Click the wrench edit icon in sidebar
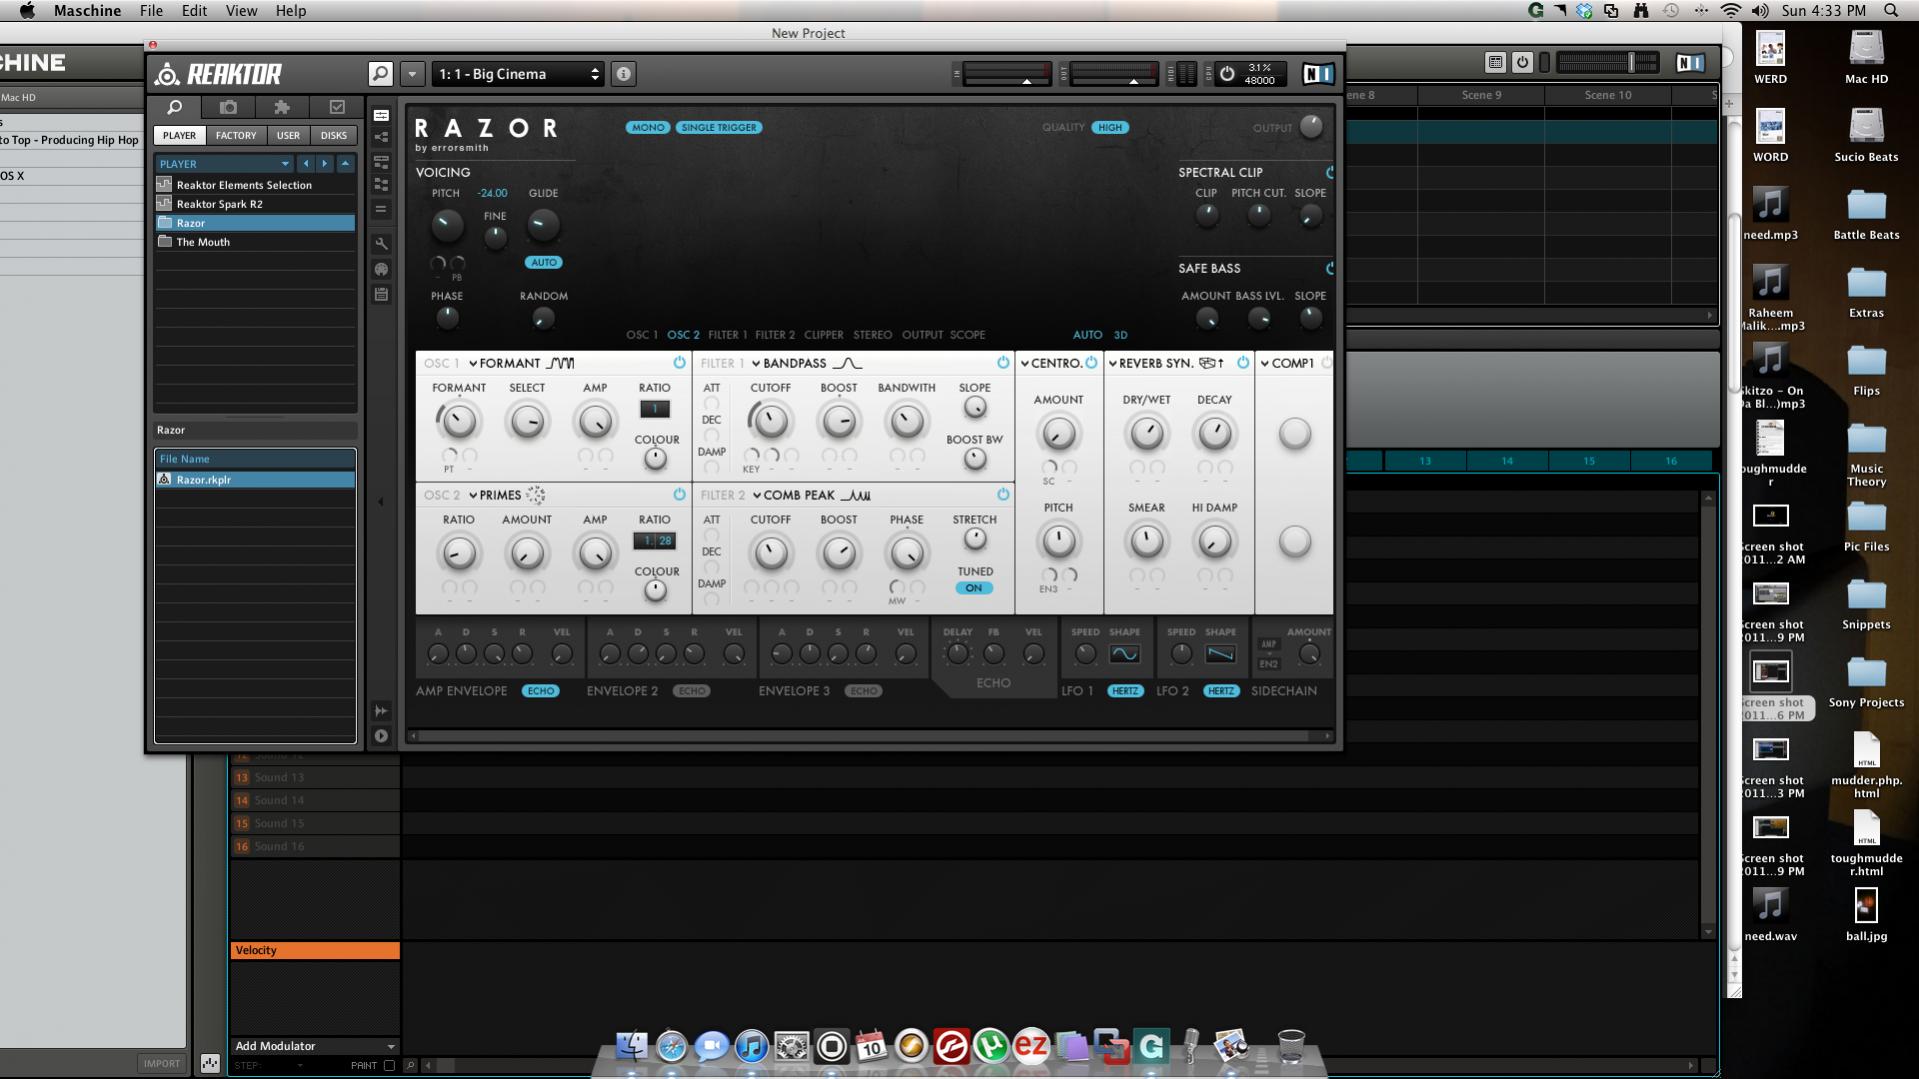1919x1079 pixels. click(381, 244)
